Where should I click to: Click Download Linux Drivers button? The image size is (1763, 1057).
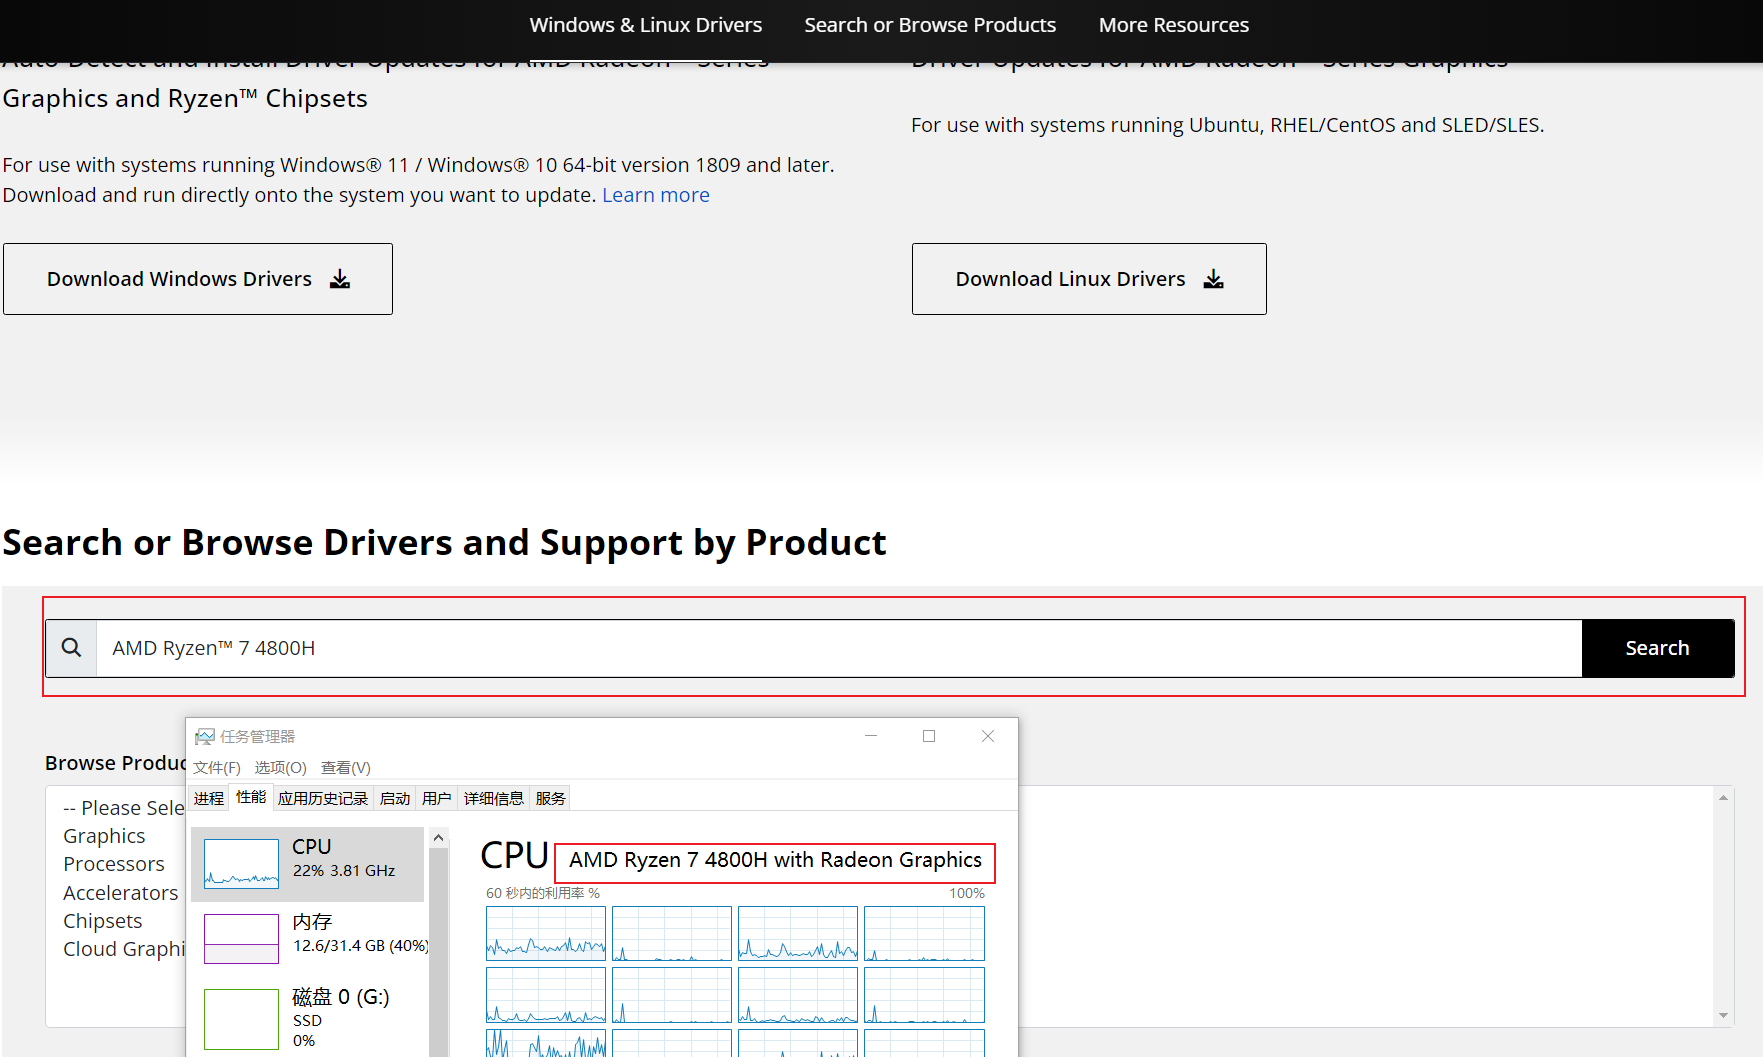coord(1088,279)
